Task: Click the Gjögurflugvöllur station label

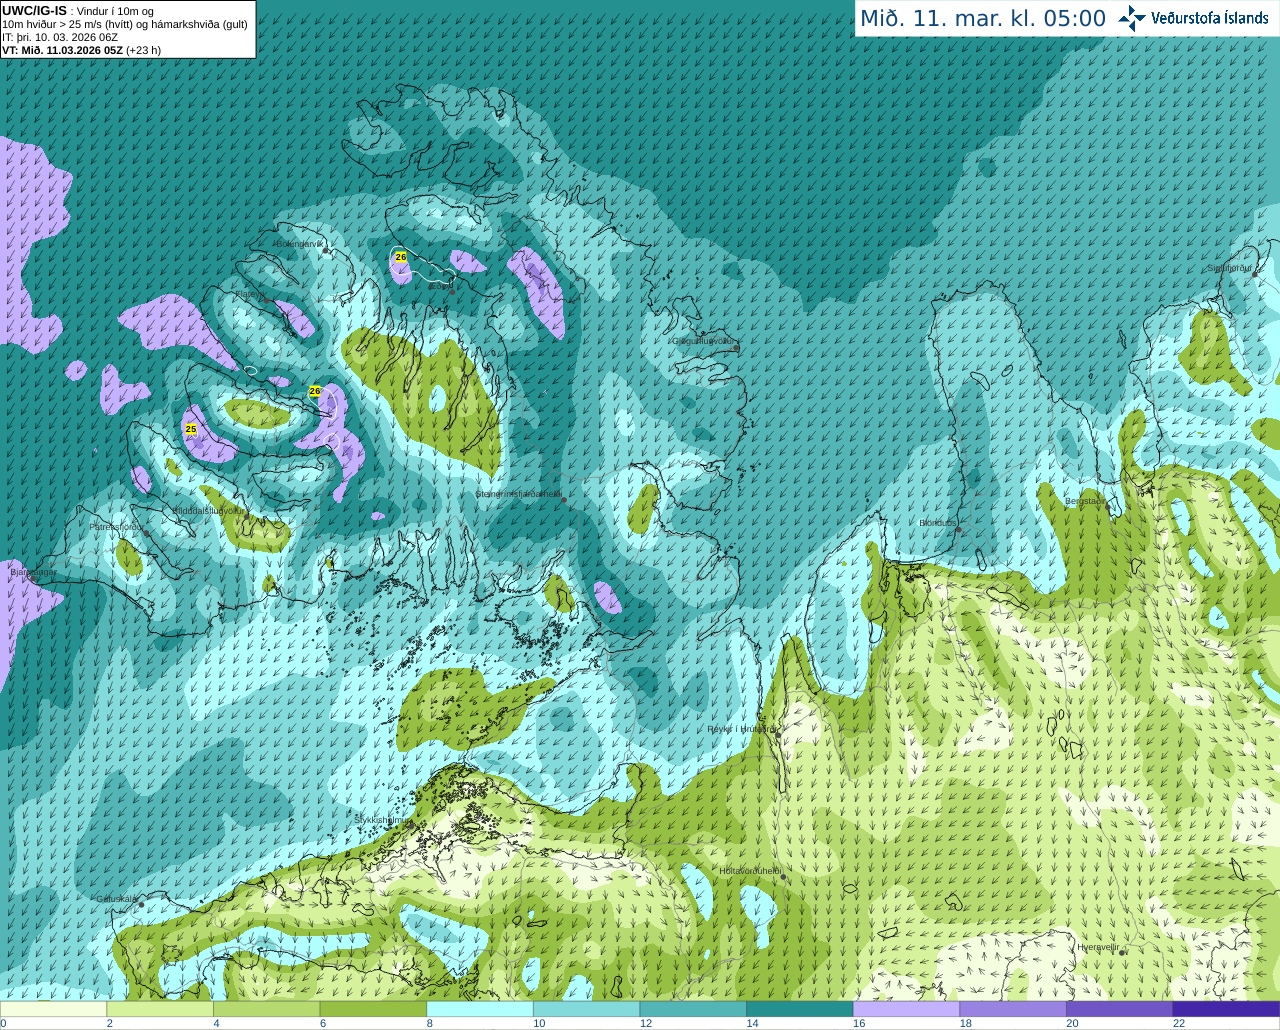Action: [x=703, y=340]
